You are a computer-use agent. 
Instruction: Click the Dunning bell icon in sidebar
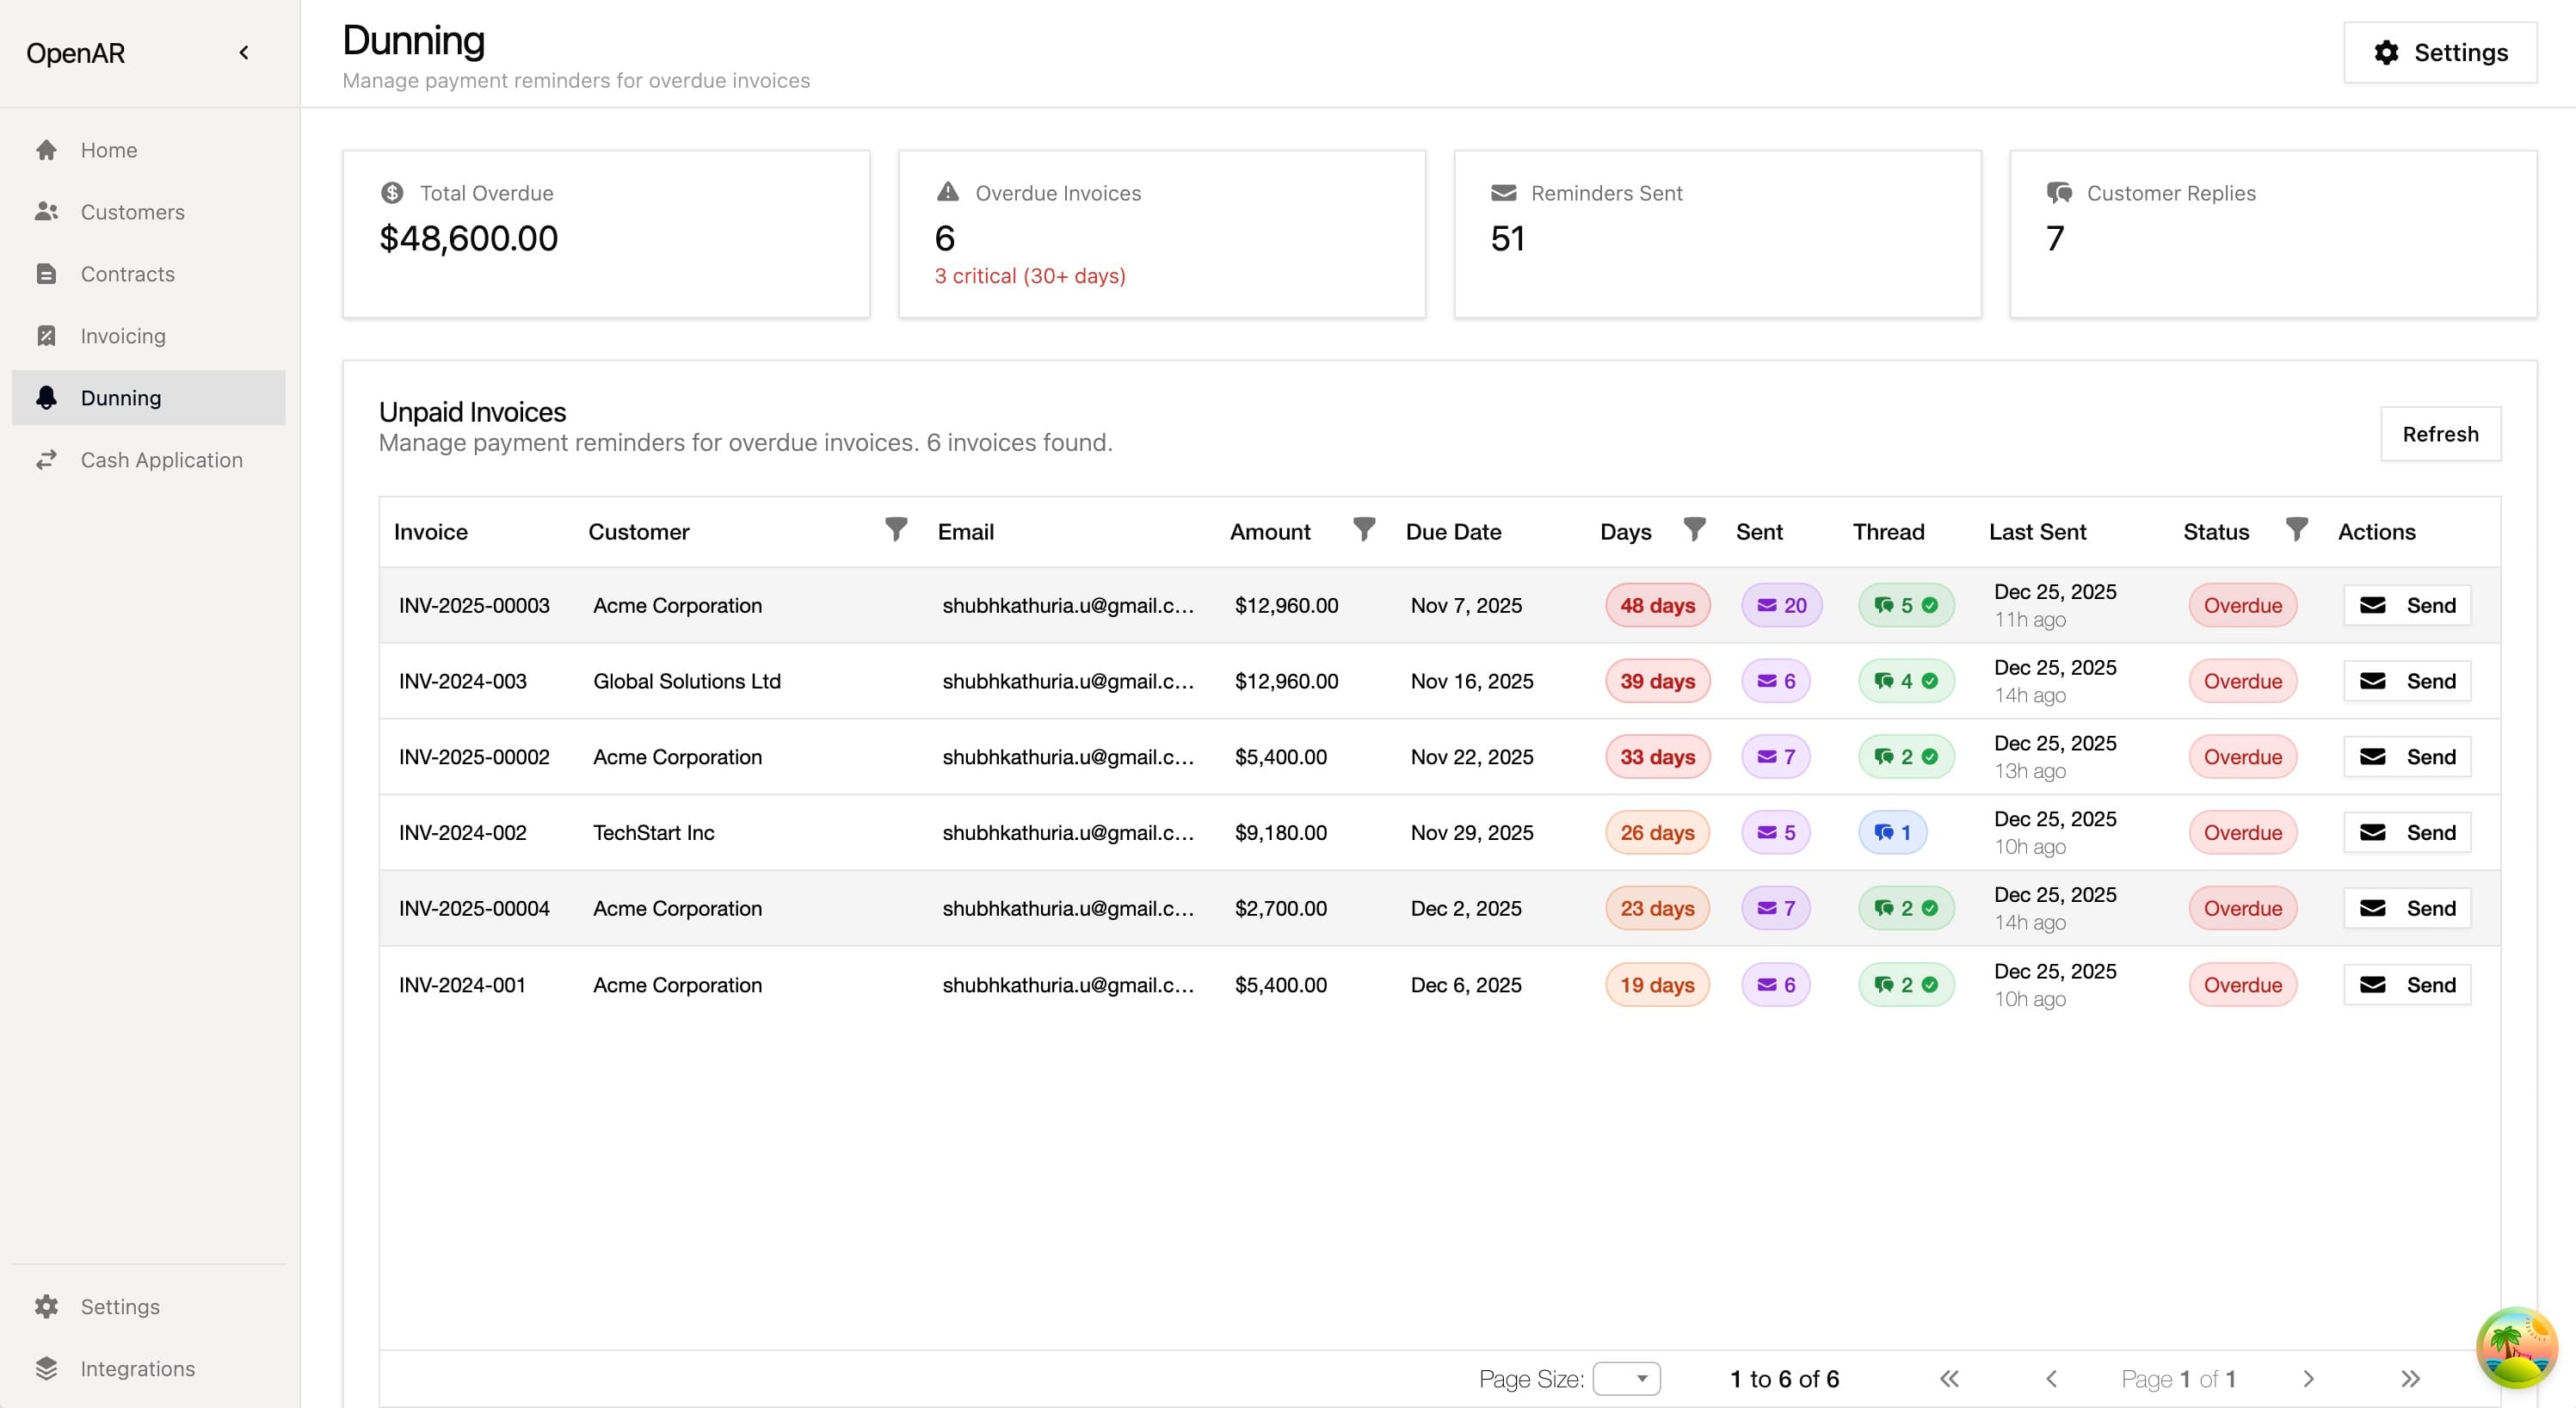47,397
